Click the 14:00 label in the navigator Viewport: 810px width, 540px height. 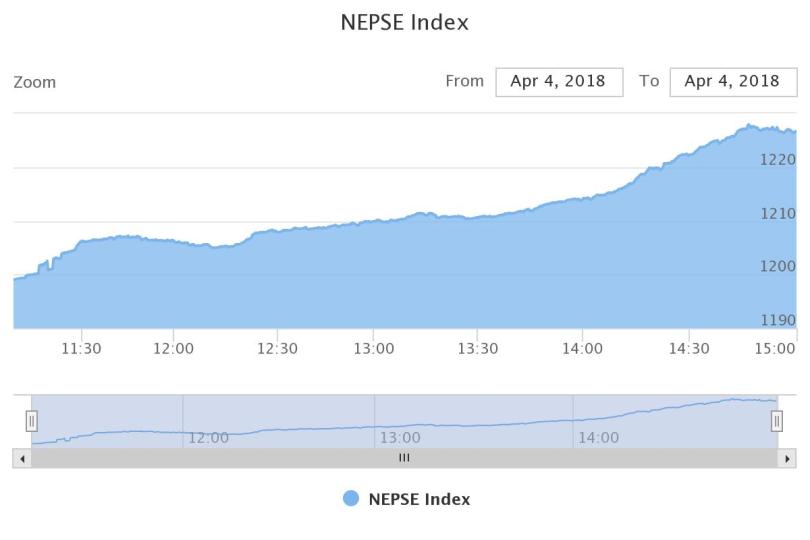pyautogui.click(x=598, y=437)
